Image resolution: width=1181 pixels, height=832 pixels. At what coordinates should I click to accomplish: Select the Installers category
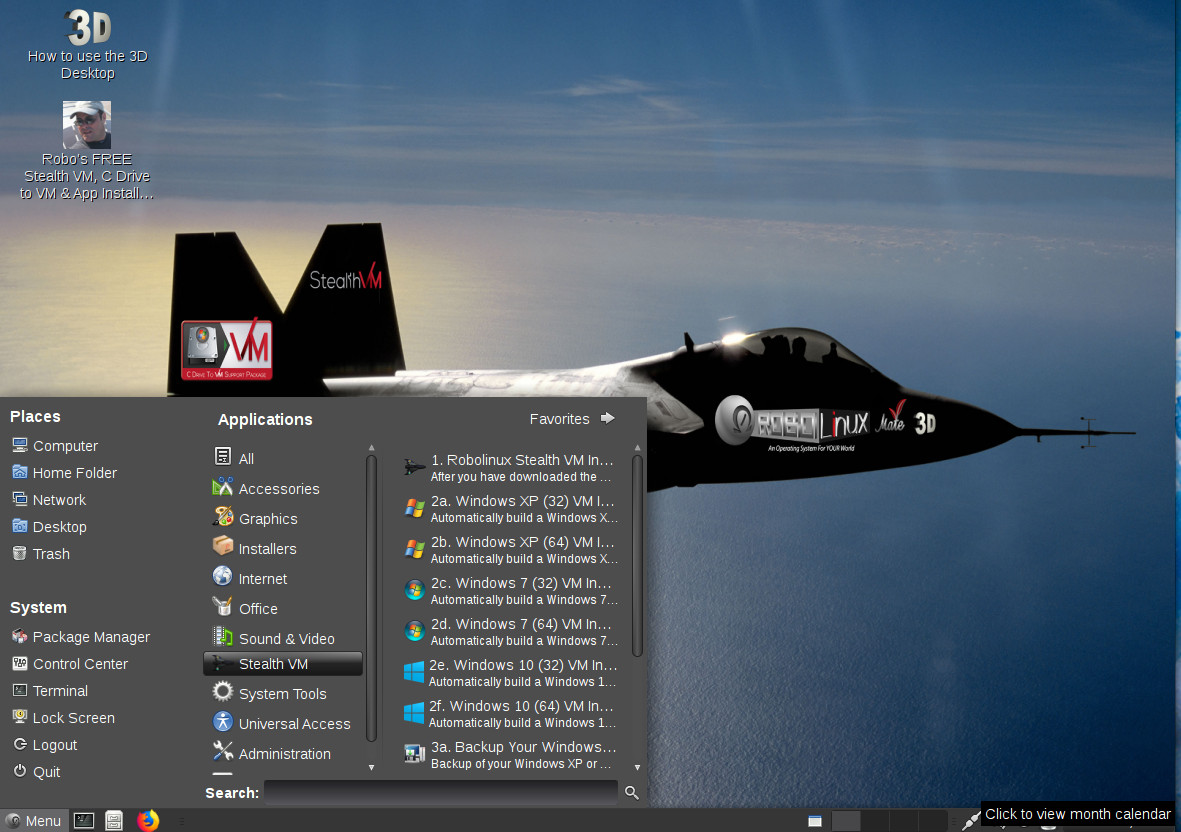283,548
